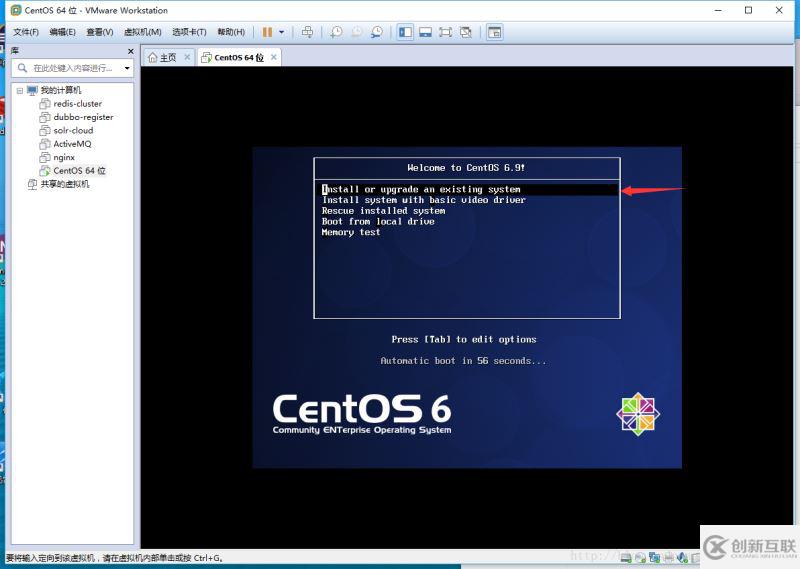Click the sound card status bar icon
The height and width of the screenshot is (569, 800).
(682, 558)
